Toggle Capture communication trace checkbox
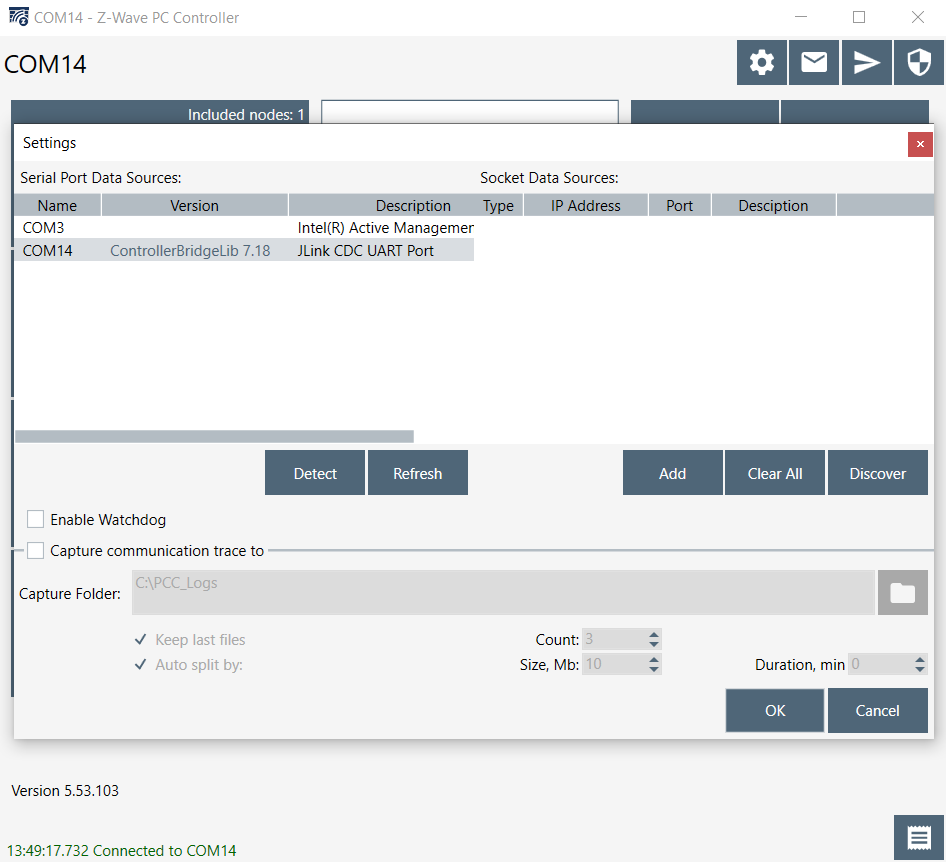946x862 pixels. tap(36, 551)
